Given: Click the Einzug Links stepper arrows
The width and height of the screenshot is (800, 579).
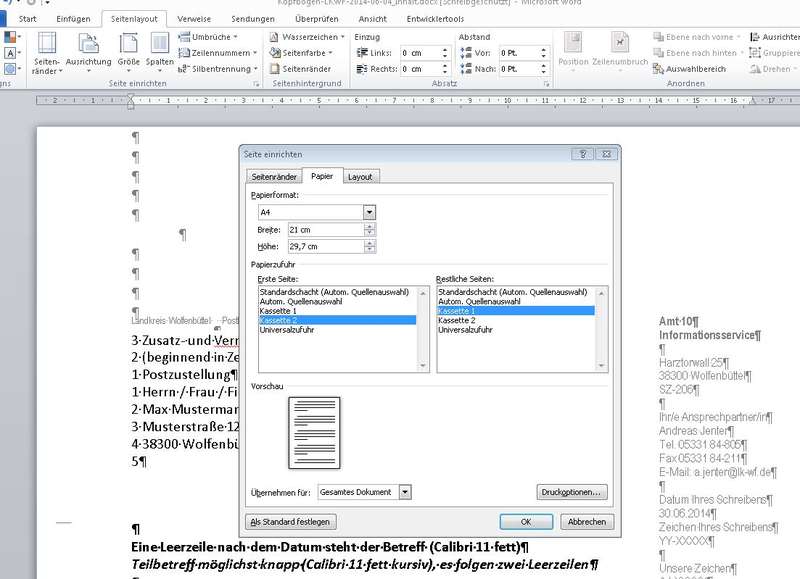Looking at the screenshot, I should coord(444,53).
